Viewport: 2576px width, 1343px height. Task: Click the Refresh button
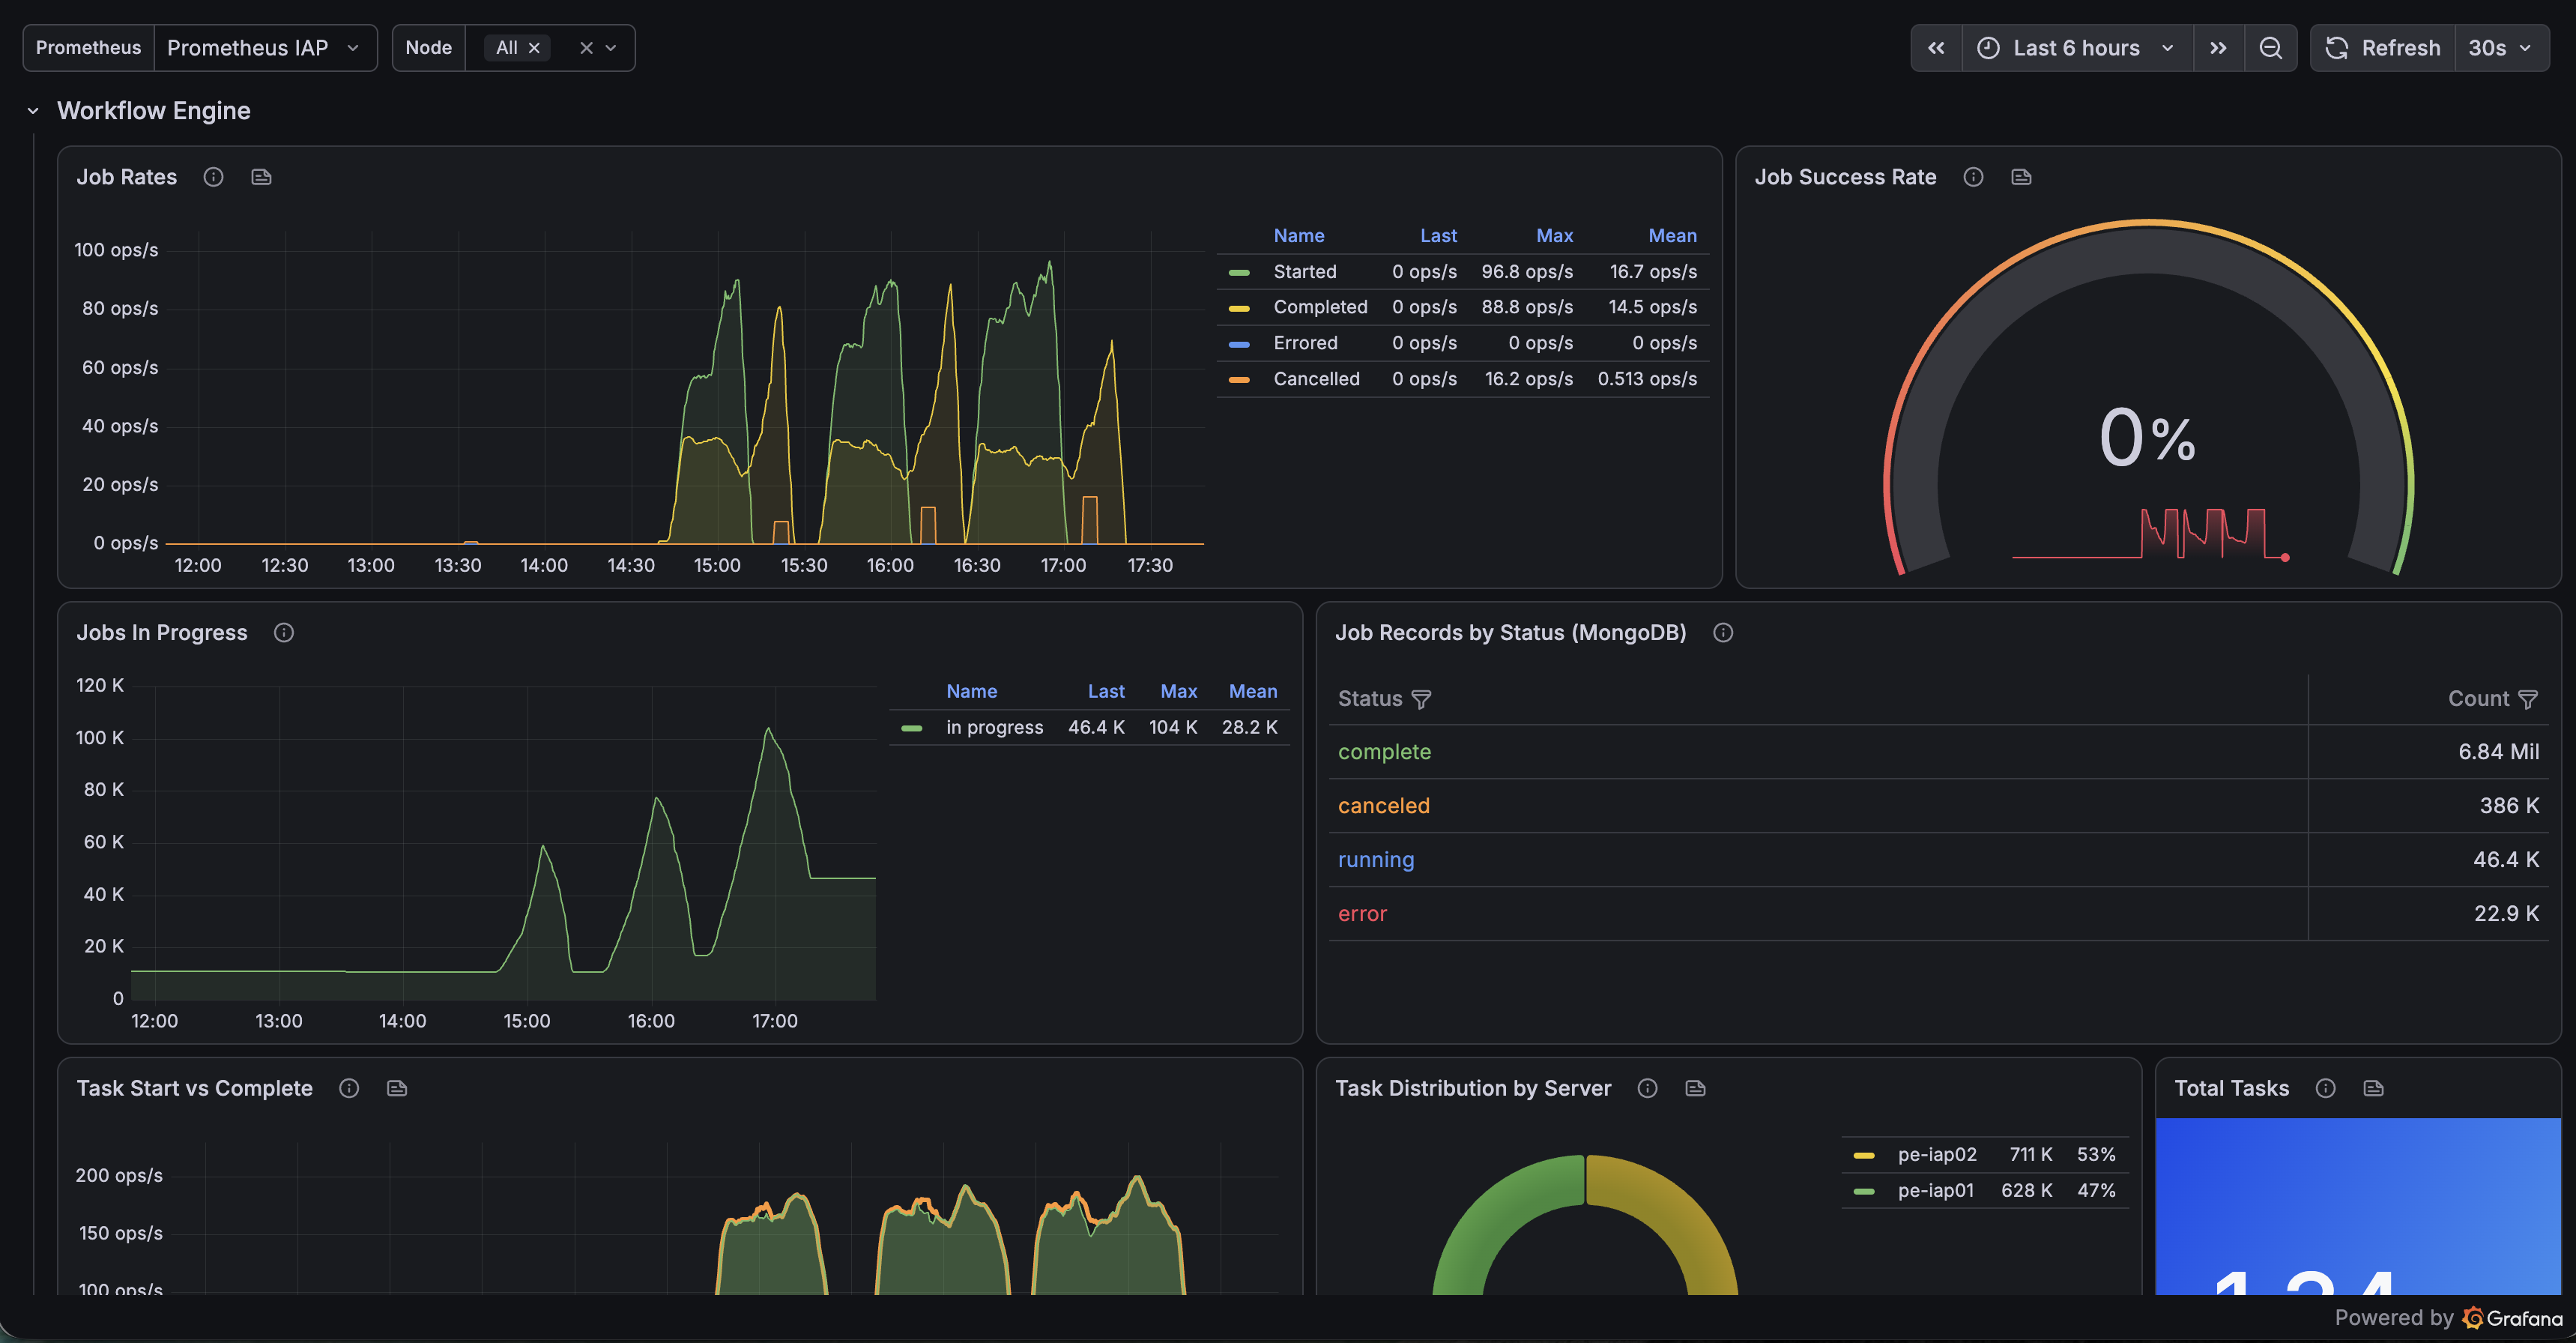[x=2383, y=48]
